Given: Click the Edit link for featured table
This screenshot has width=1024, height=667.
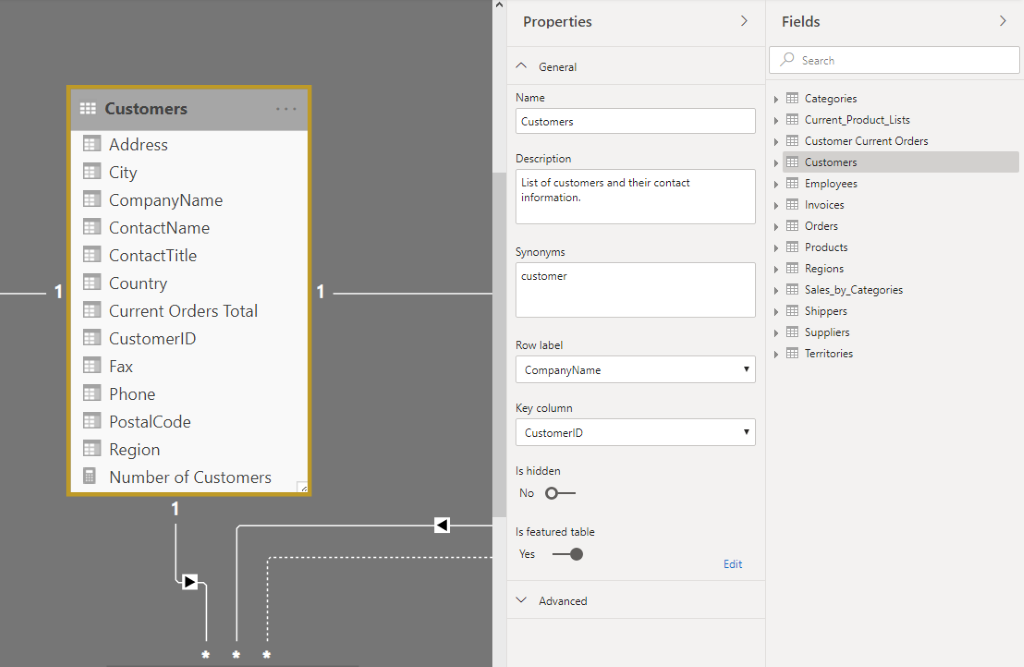Looking at the screenshot, I should pos(733,564).
